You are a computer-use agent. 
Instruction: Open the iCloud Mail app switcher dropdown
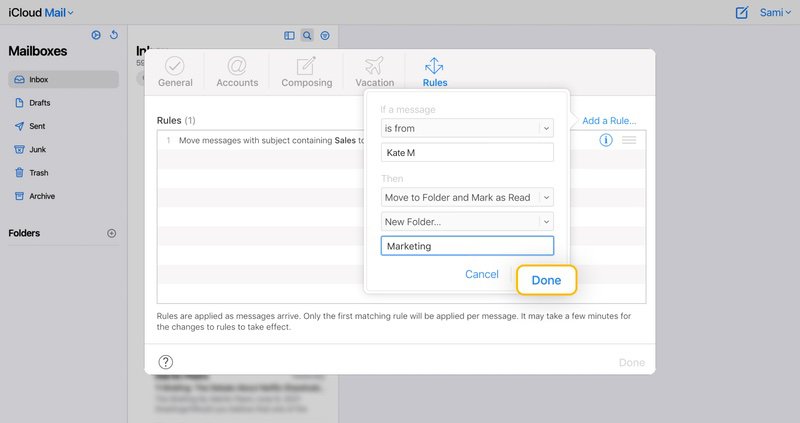click(x=41, y=13)
